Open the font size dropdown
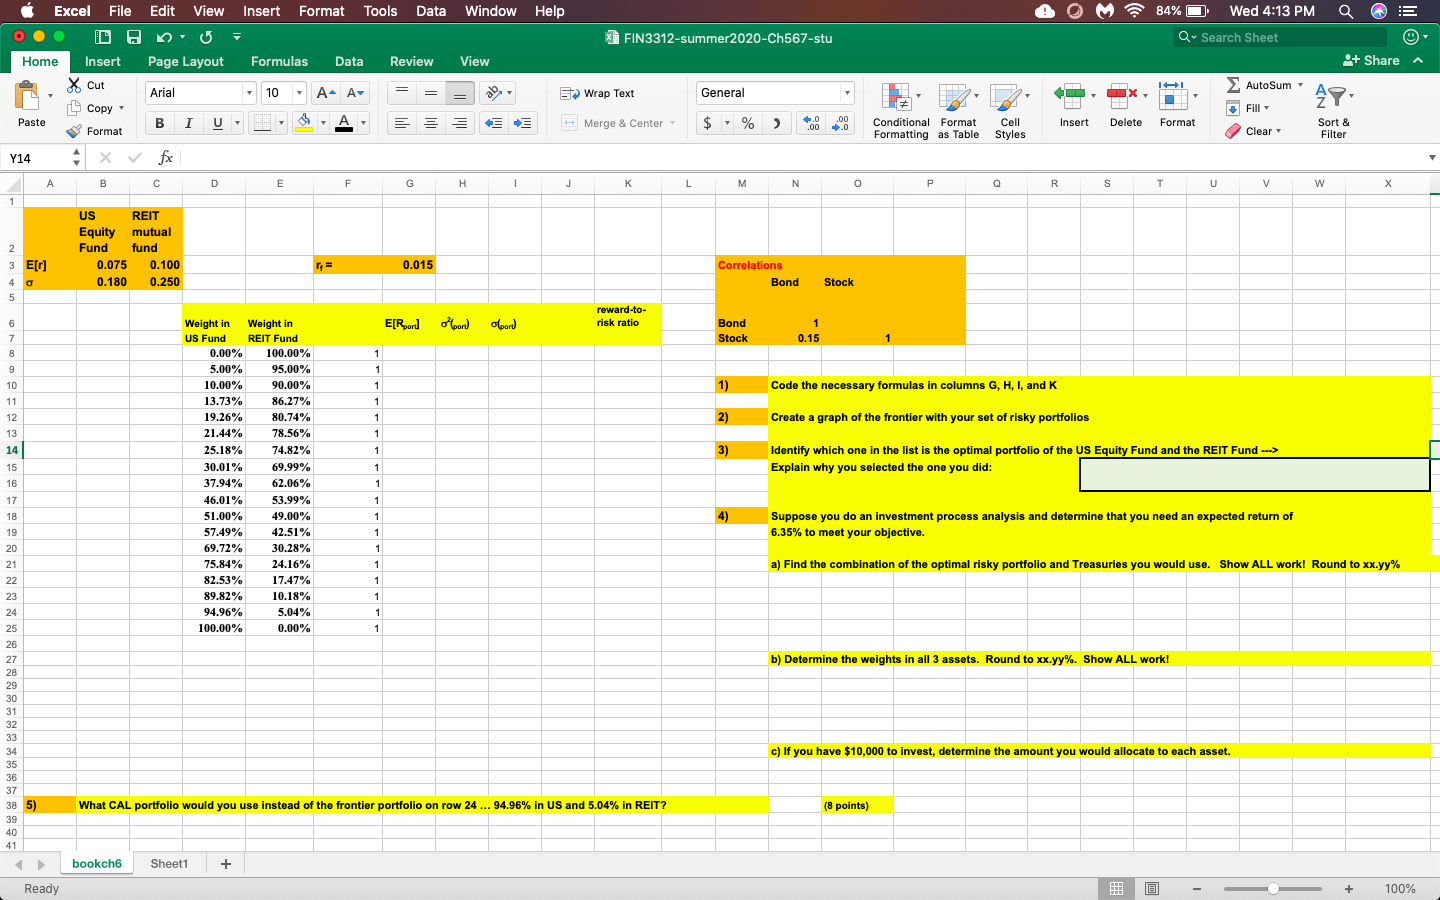 pos(299,93)
